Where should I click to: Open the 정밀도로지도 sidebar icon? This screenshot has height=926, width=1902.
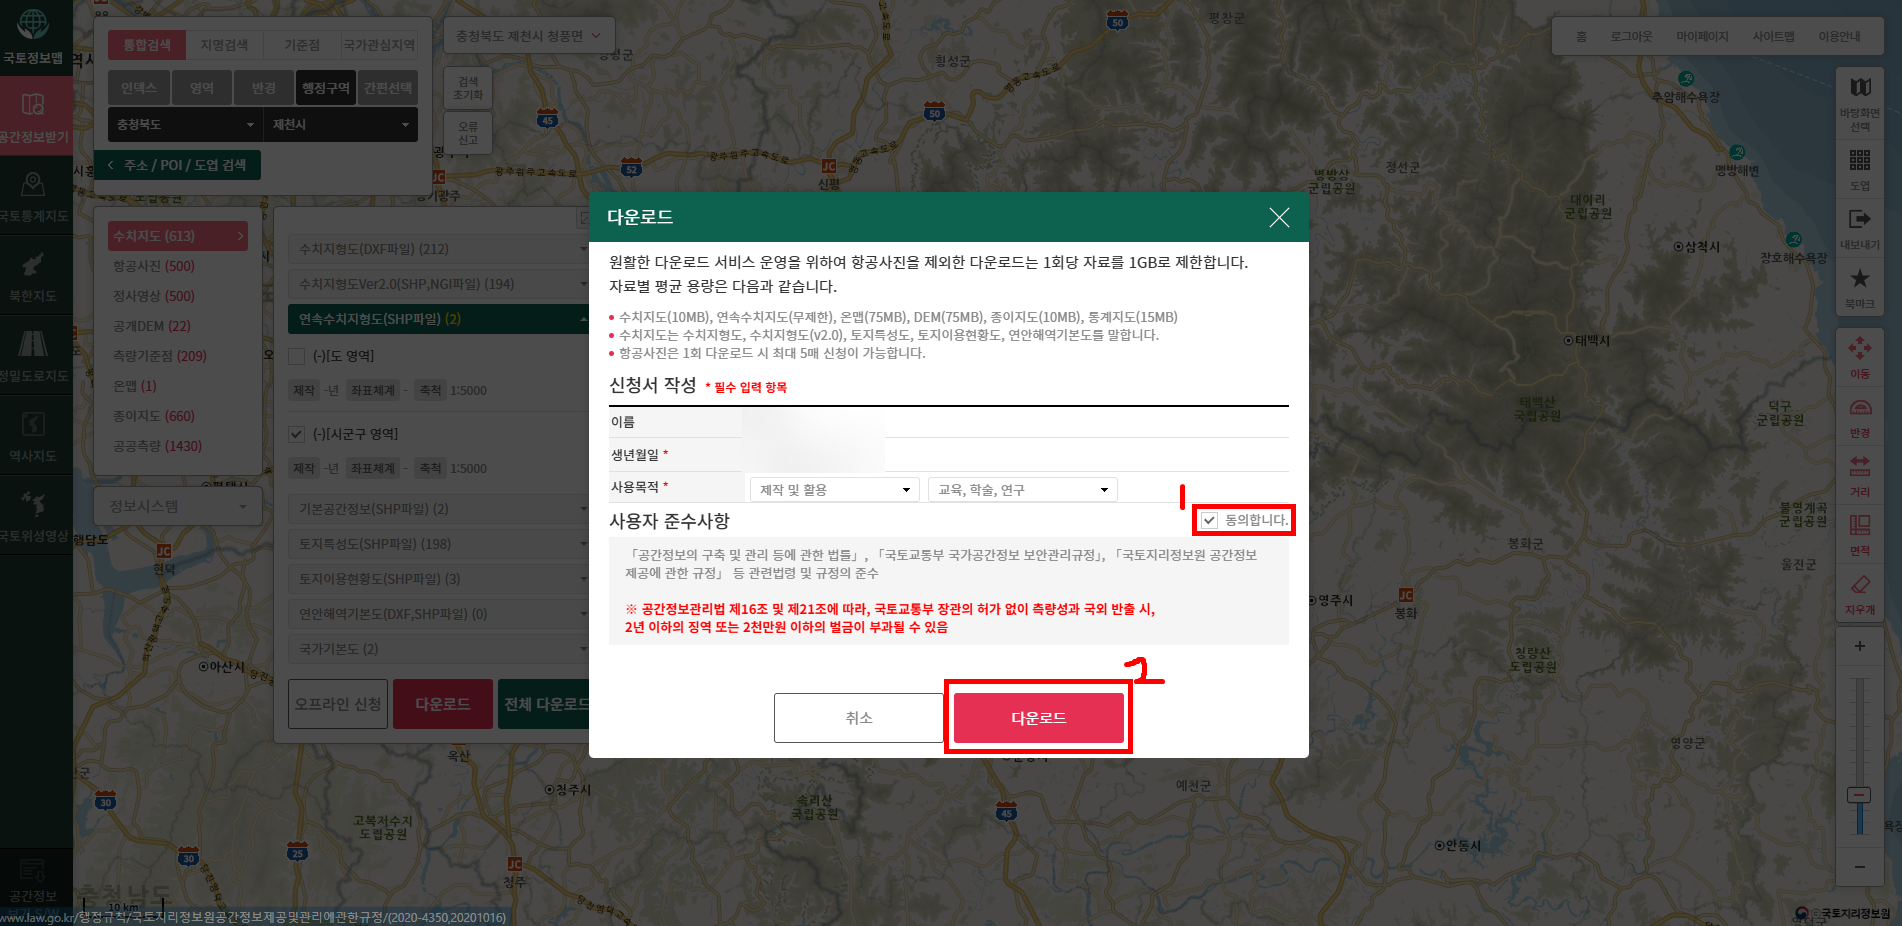[x=33, y=355]
